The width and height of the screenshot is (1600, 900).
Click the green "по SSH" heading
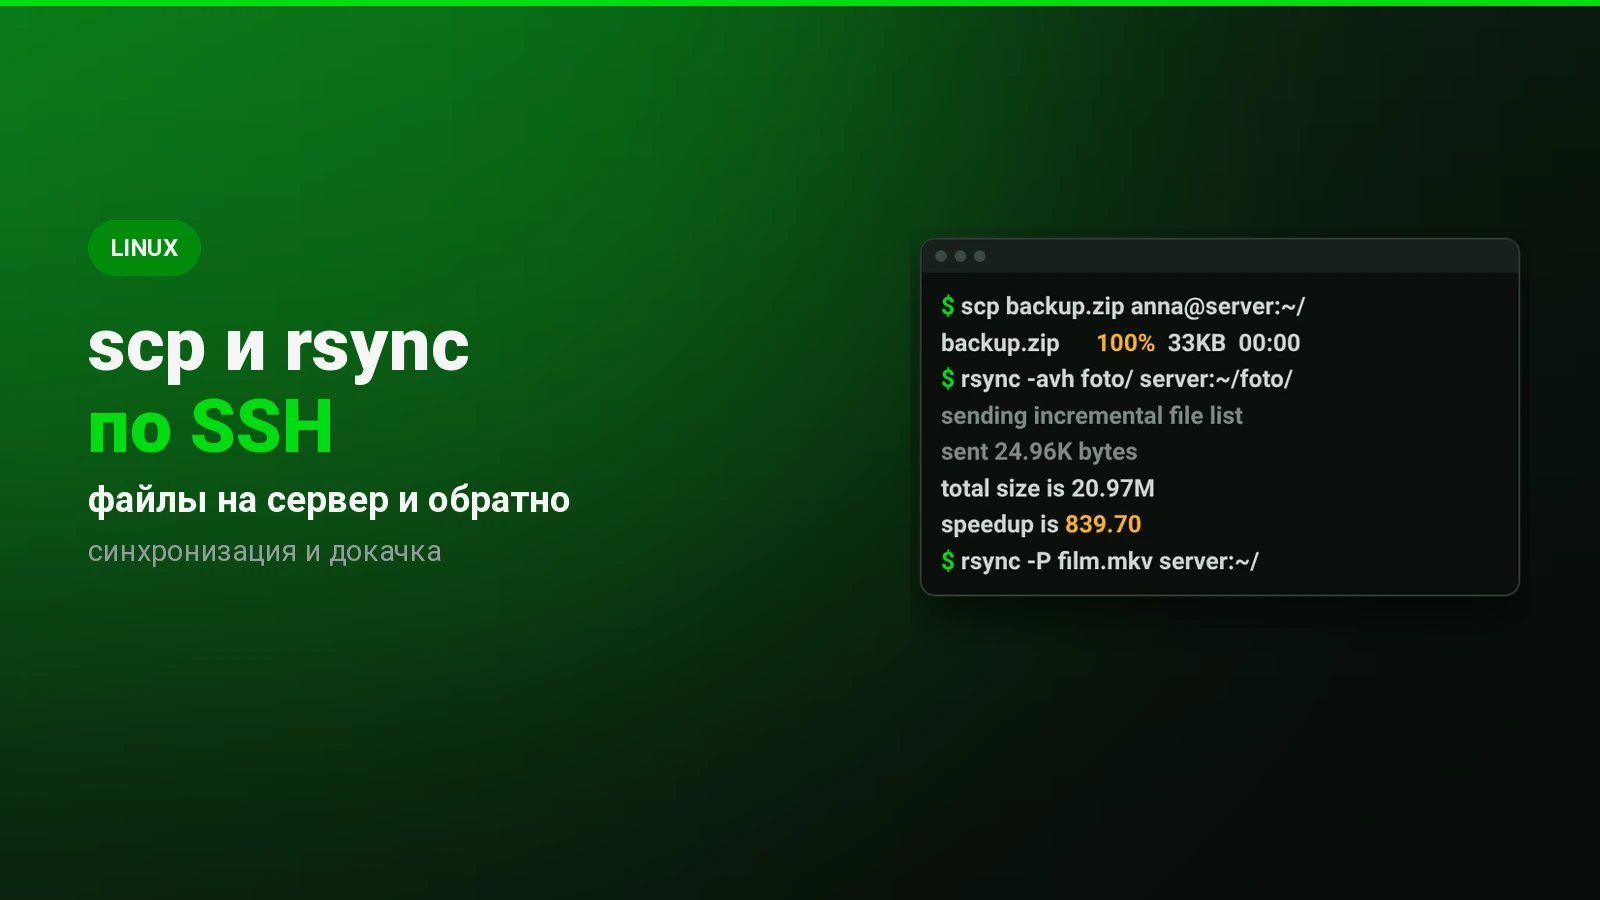click(210, 427)
